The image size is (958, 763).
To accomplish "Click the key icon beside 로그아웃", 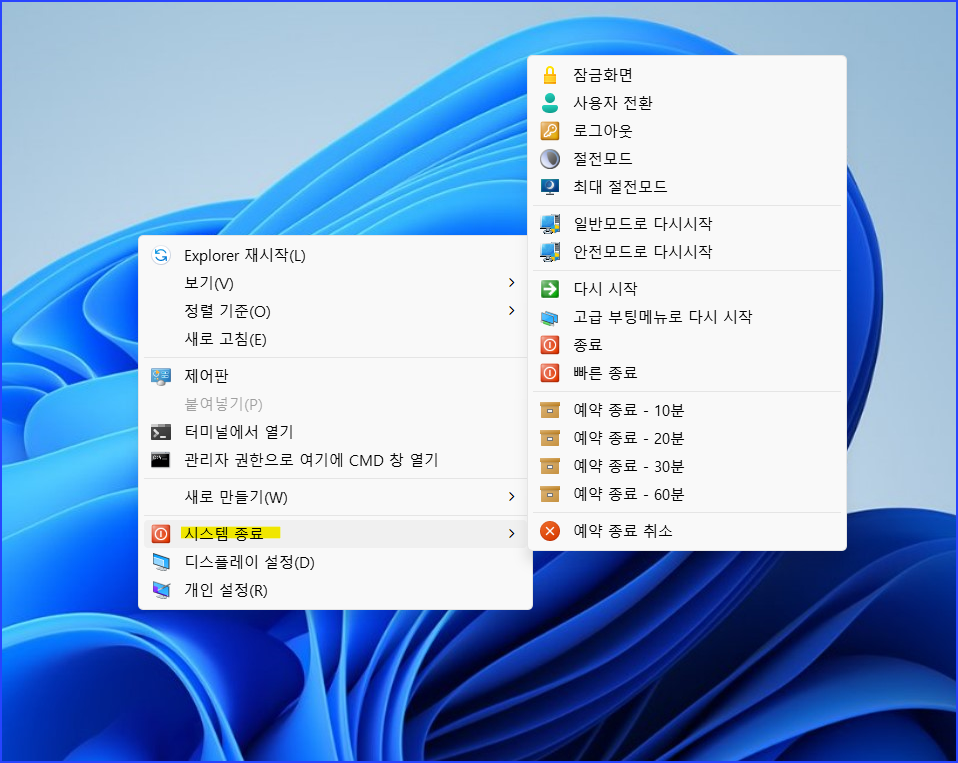I will [550, 131].
